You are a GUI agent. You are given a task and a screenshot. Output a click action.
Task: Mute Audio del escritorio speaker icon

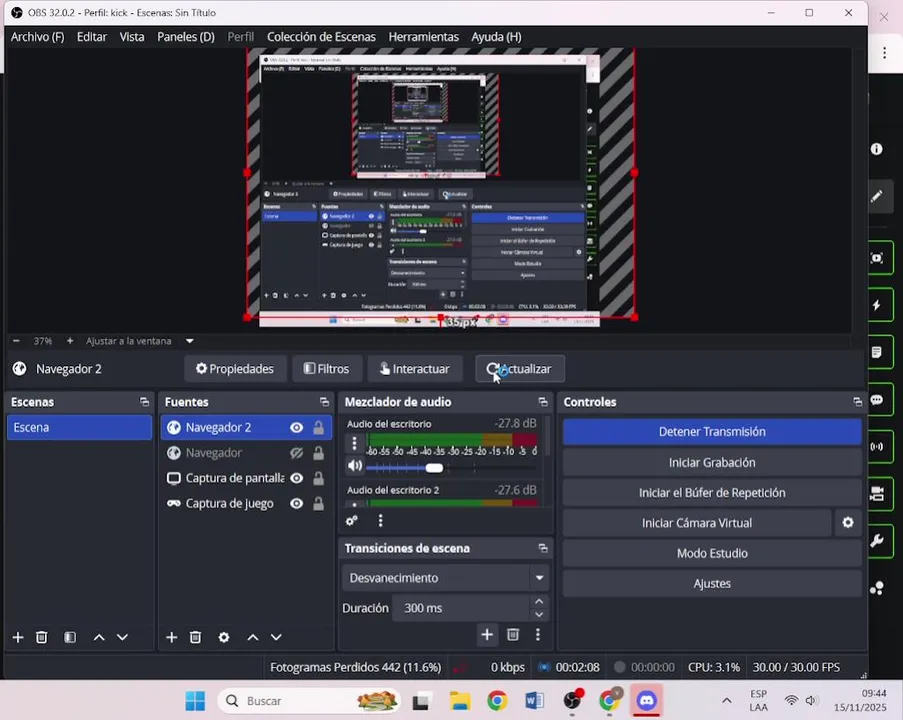point(355,465)
